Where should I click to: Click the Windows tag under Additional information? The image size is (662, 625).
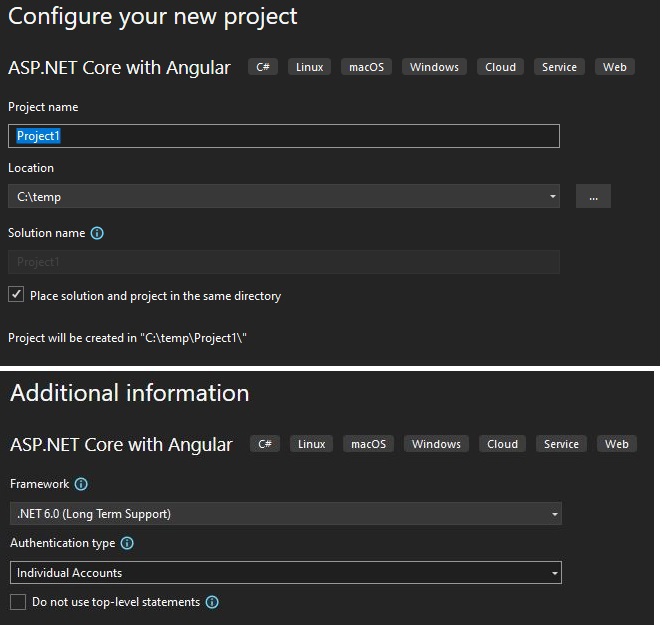[x=436, y=444]
